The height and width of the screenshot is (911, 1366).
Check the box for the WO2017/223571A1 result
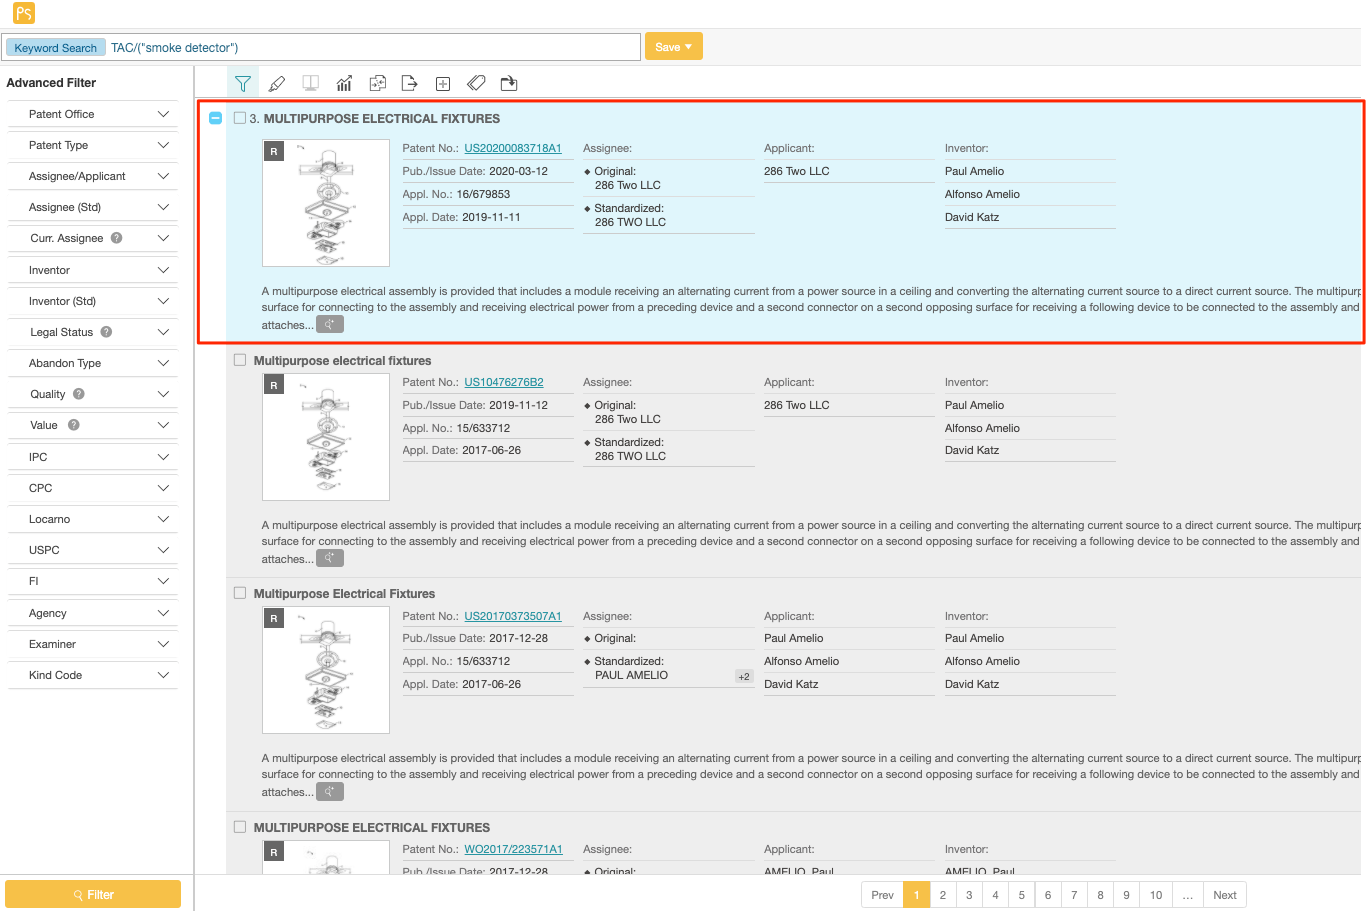click(240, 827)
